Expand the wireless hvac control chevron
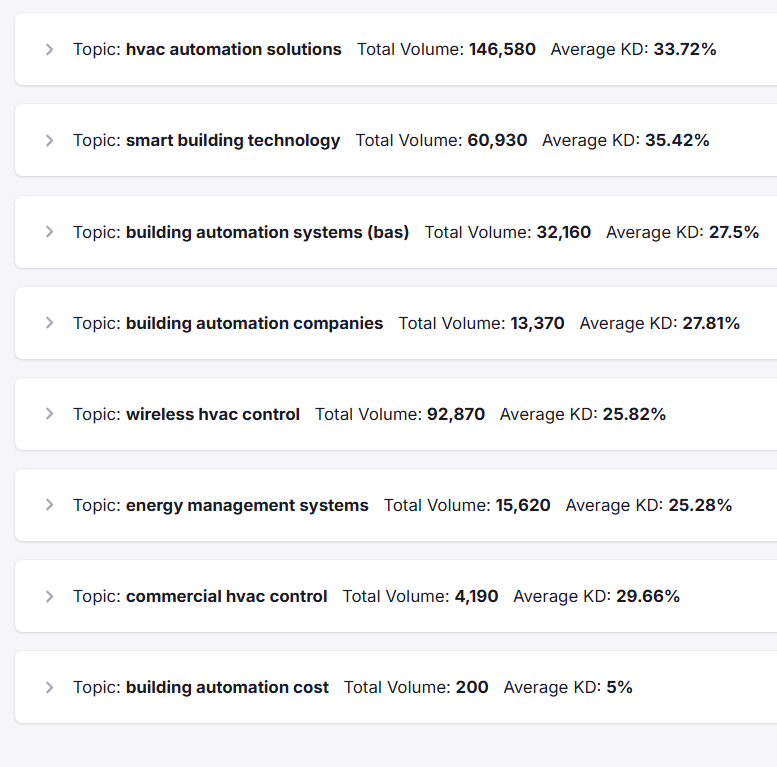 tap(49, 414)
